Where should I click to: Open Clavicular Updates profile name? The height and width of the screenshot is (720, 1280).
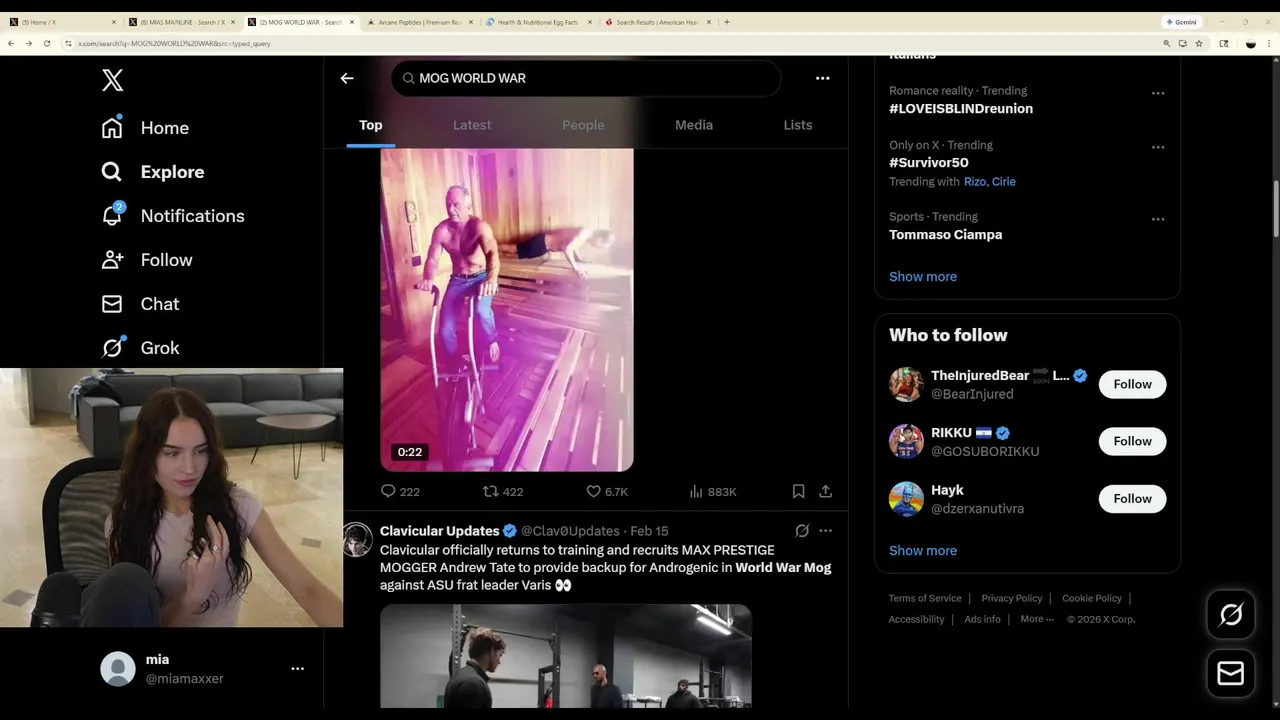[x=440, y=531]
